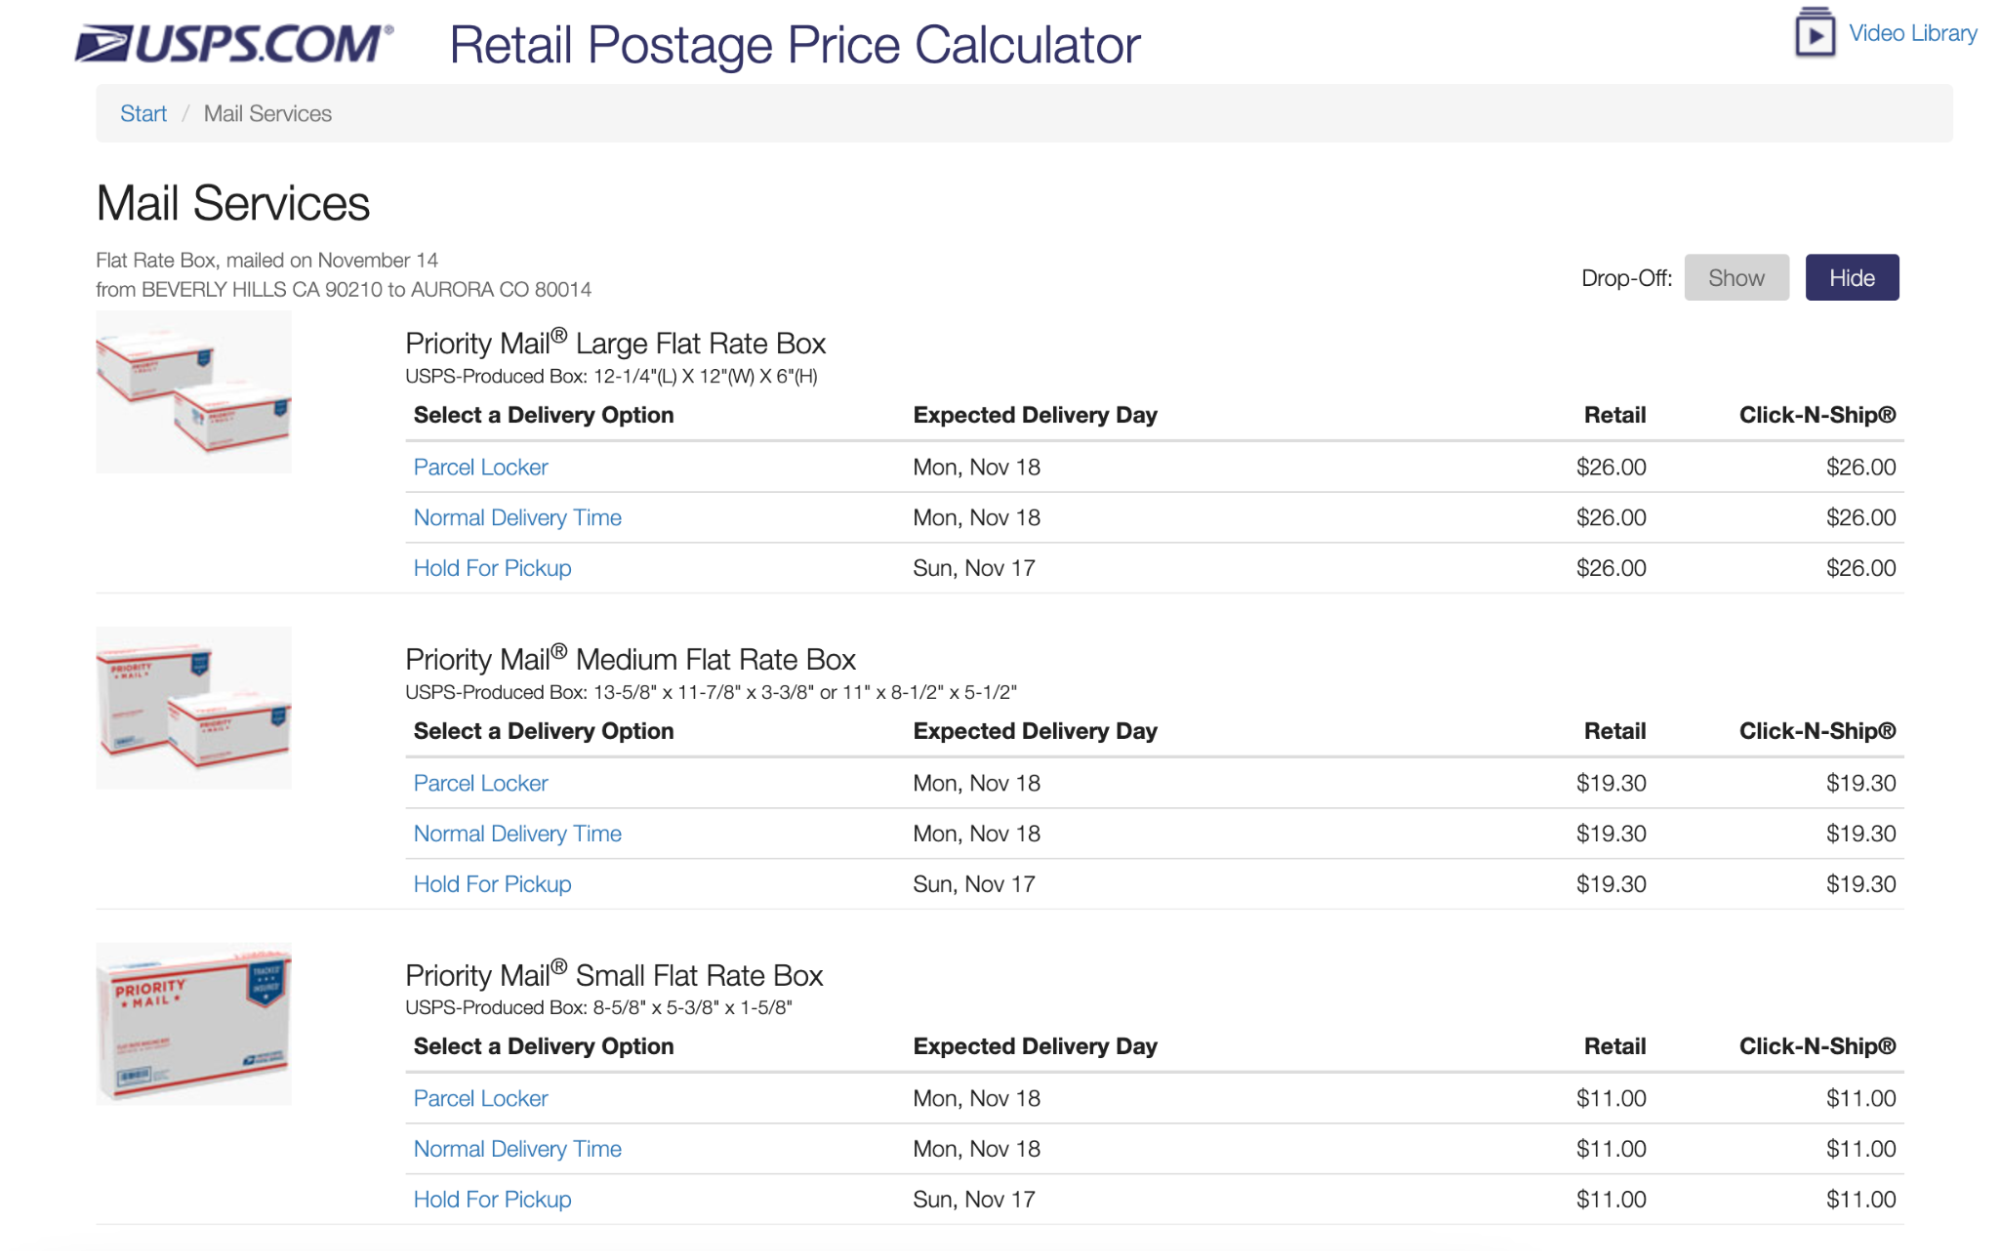Click Priority Mail Small Flat Rate Box heading

point(614,974)
